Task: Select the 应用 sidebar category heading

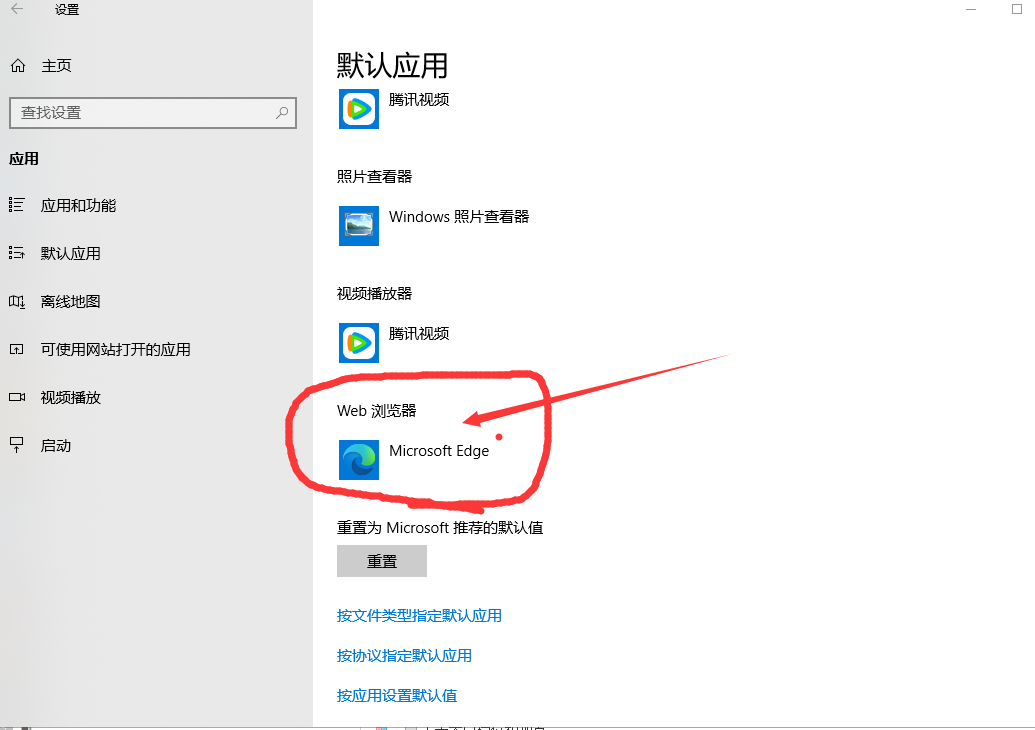Action: pos(24,158)
